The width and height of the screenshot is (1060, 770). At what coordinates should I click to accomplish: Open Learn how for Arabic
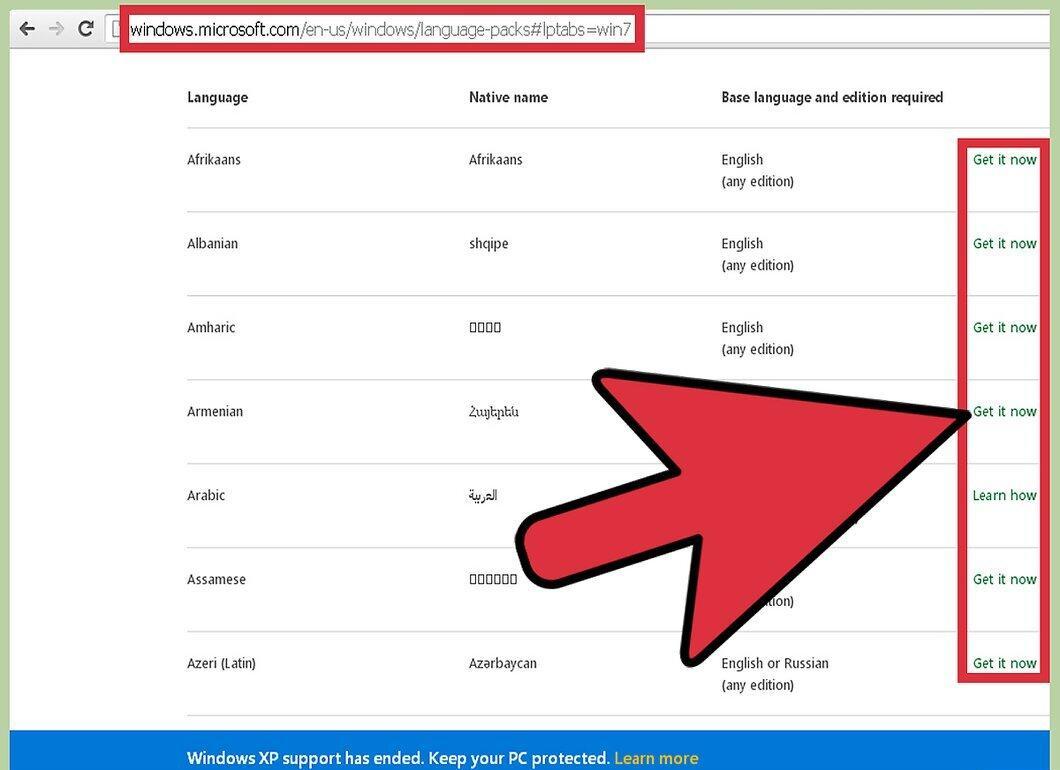tap(1005, 496)
